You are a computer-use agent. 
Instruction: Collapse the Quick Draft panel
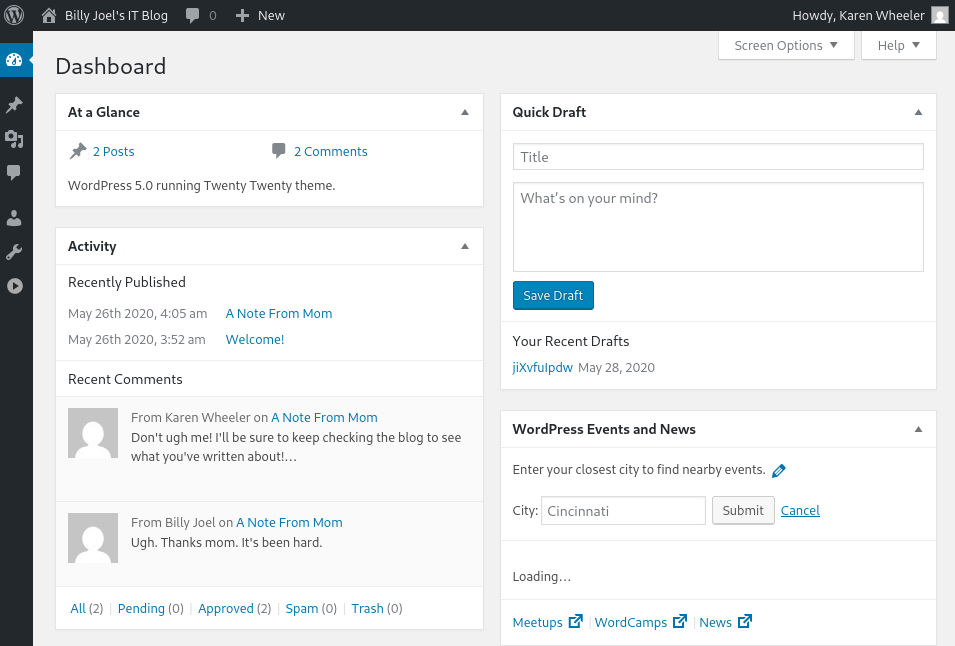tap(918, 112)
